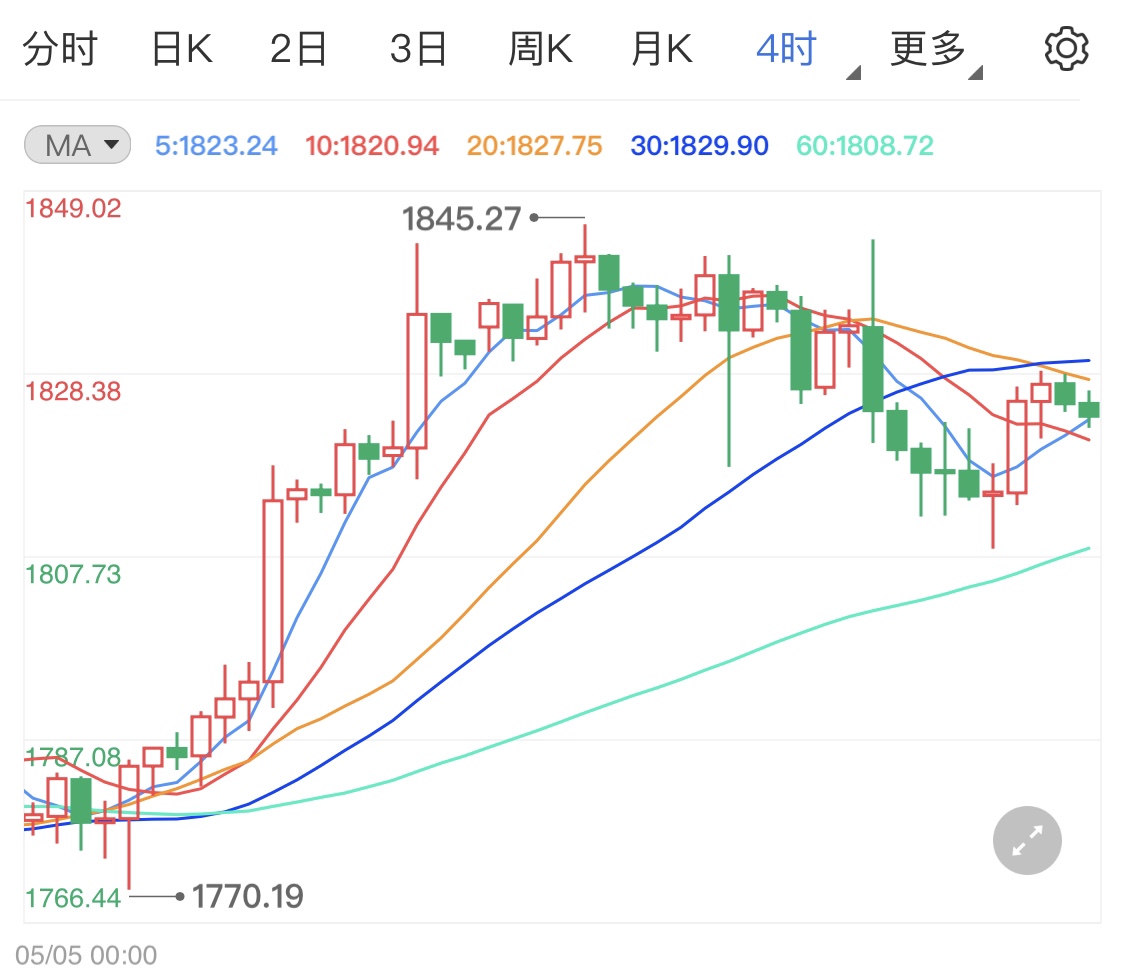Click the MA60 value 60:1808.72
Screen dimensions: 1125x972
point(865,146)
